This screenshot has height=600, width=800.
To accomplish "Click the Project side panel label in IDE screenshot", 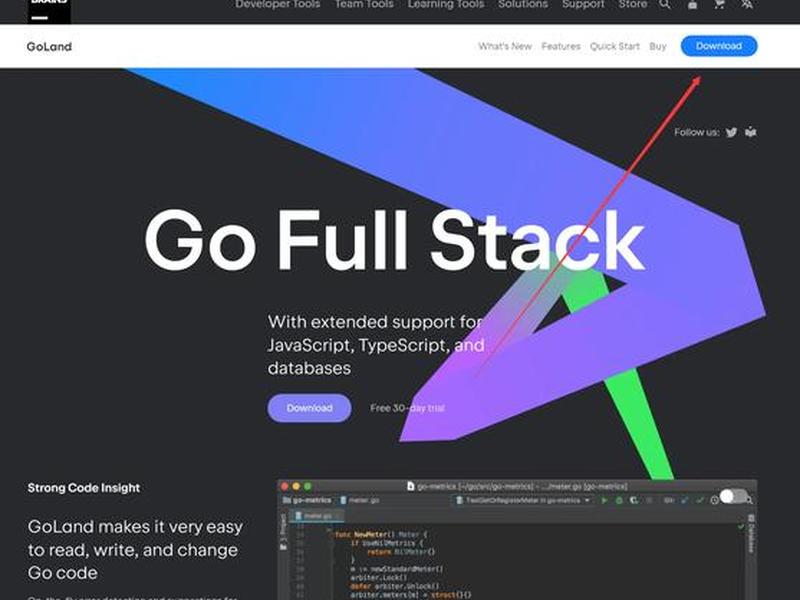I will tap(283, 532).
